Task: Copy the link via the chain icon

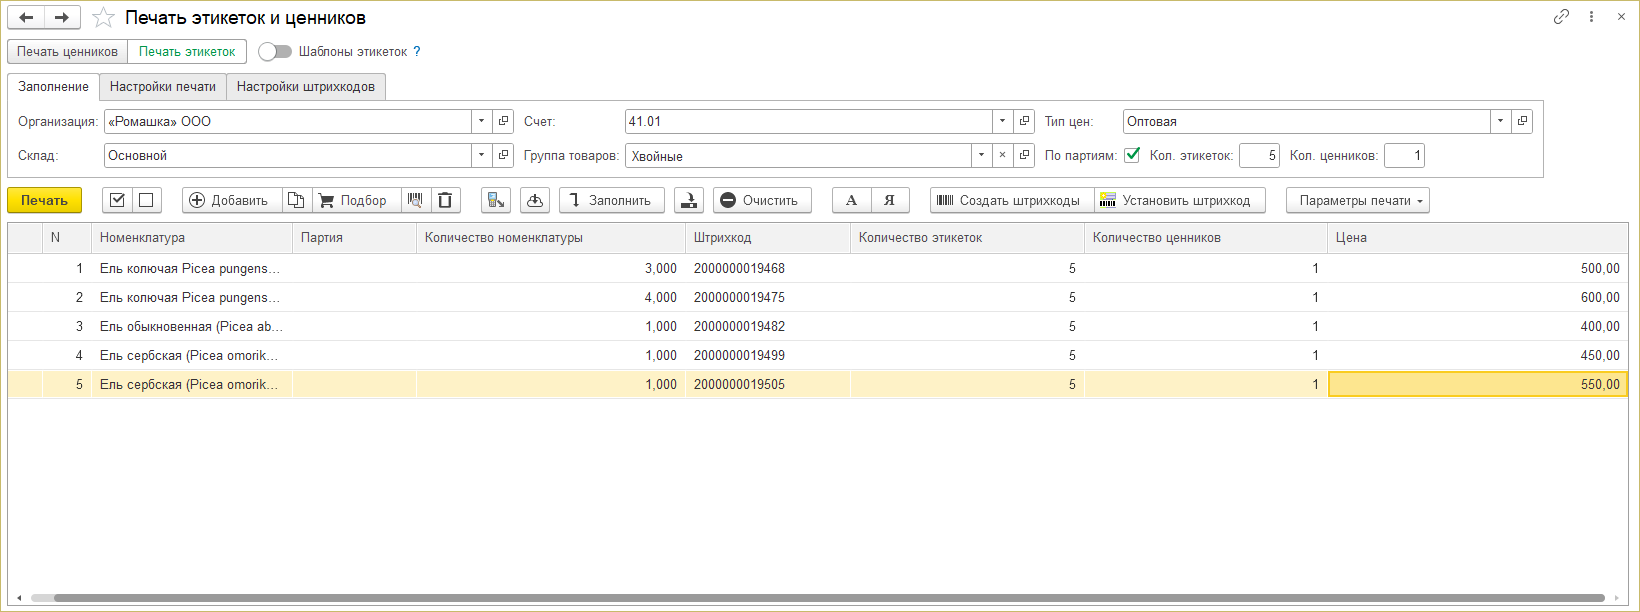Action: tap(1561, 17)
